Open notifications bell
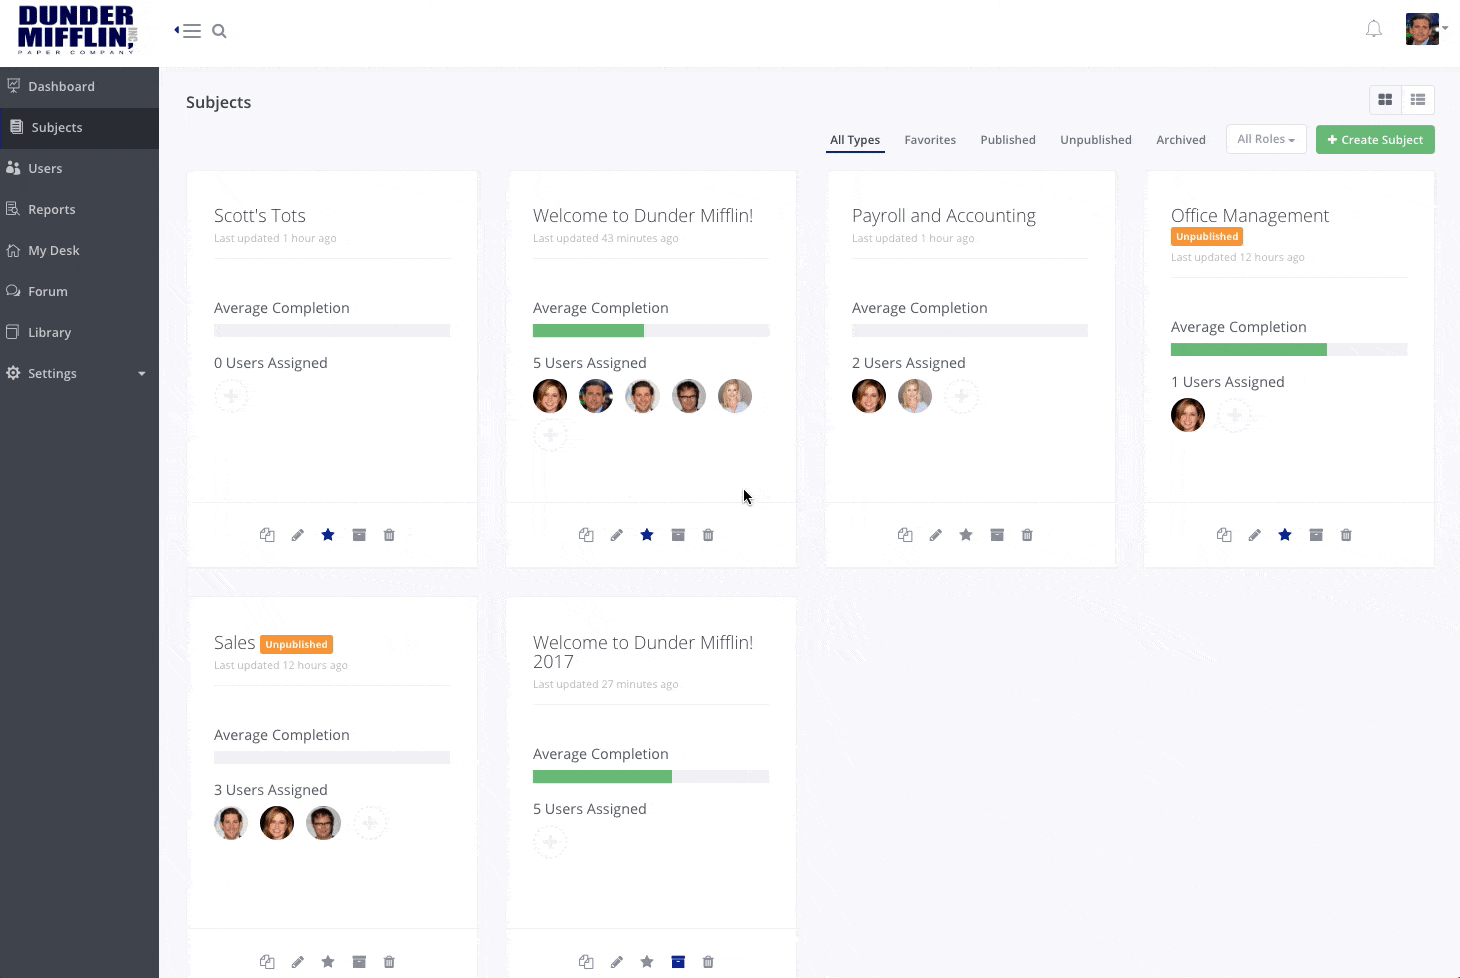Image resolution: width=1460 pixels, height=978 pixels. click(x=1374, y=29)
